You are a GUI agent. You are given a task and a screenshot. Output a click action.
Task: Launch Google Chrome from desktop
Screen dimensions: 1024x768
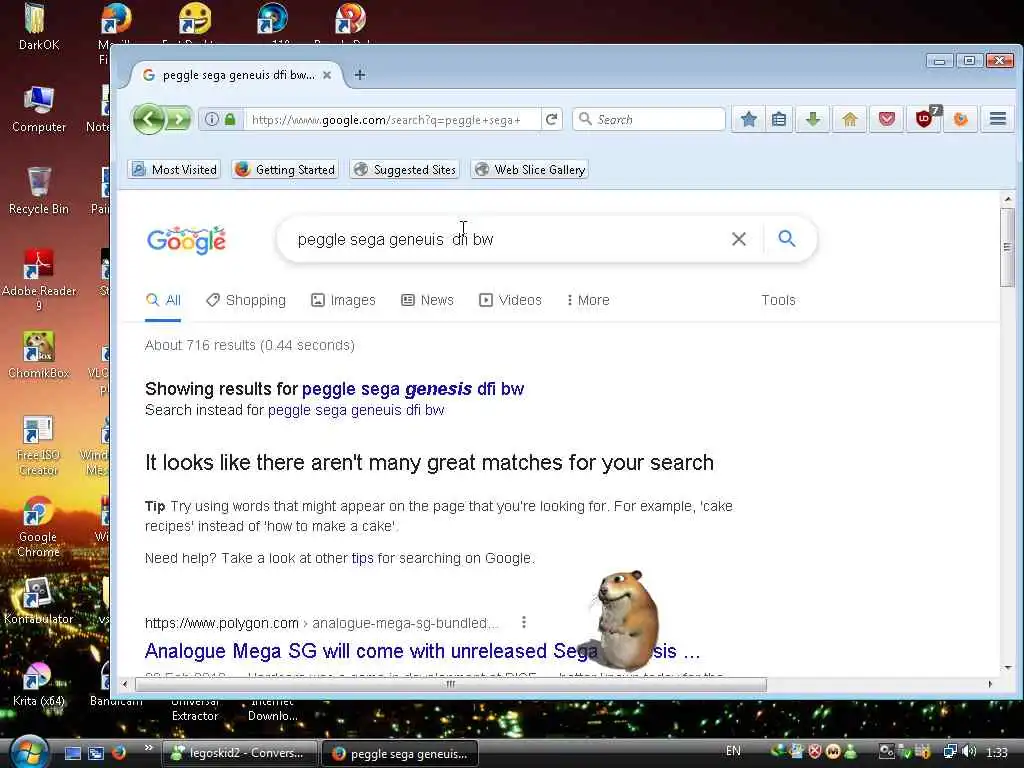tap(39, 526)
